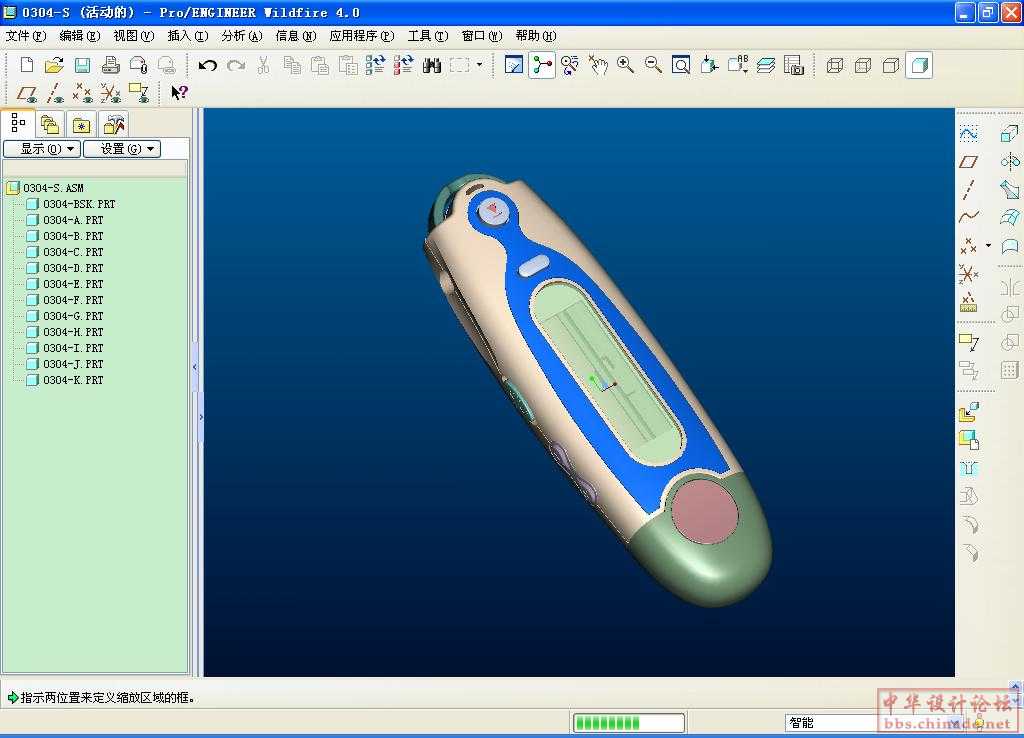Toggle datum axes visibility
This screenshot has height=738, width=1024.
[x=55, y=93]
